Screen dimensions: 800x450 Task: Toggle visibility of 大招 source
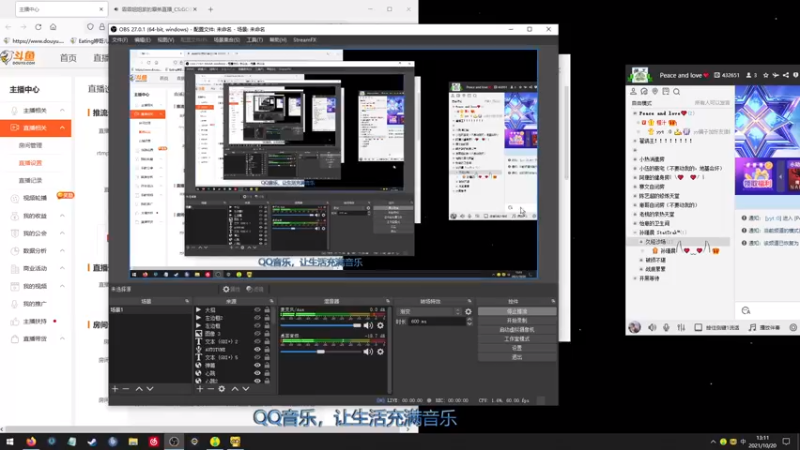point(257,310)
